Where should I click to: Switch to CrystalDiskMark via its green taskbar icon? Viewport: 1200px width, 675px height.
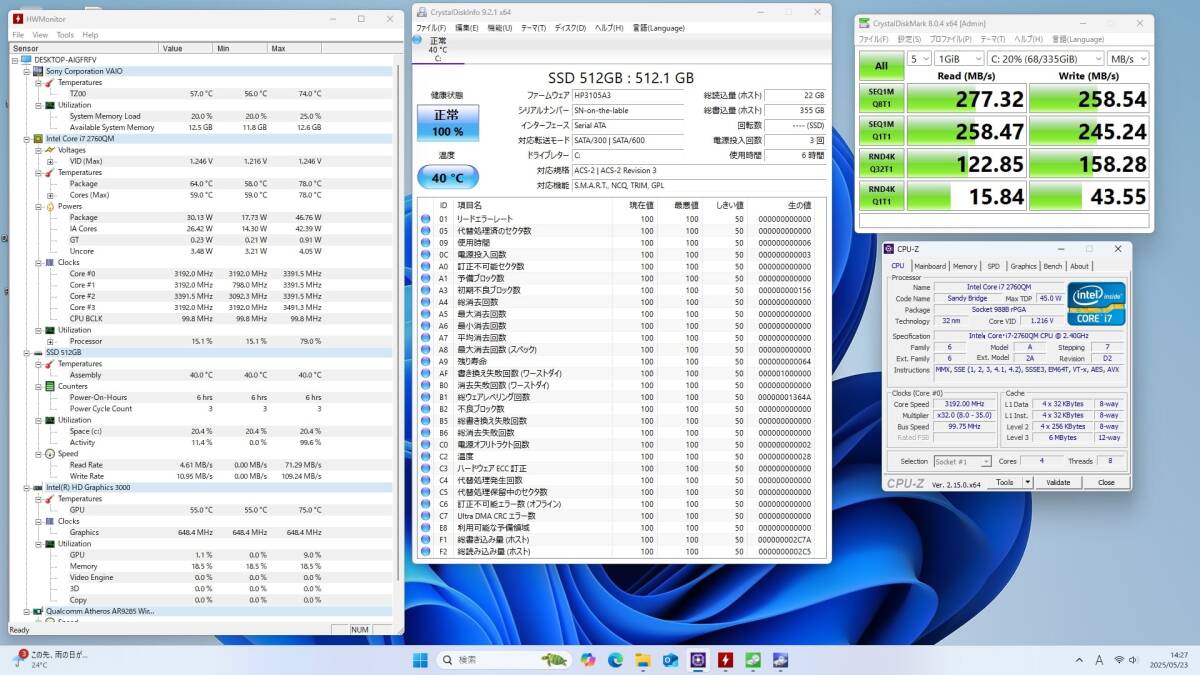pos(752,660)
